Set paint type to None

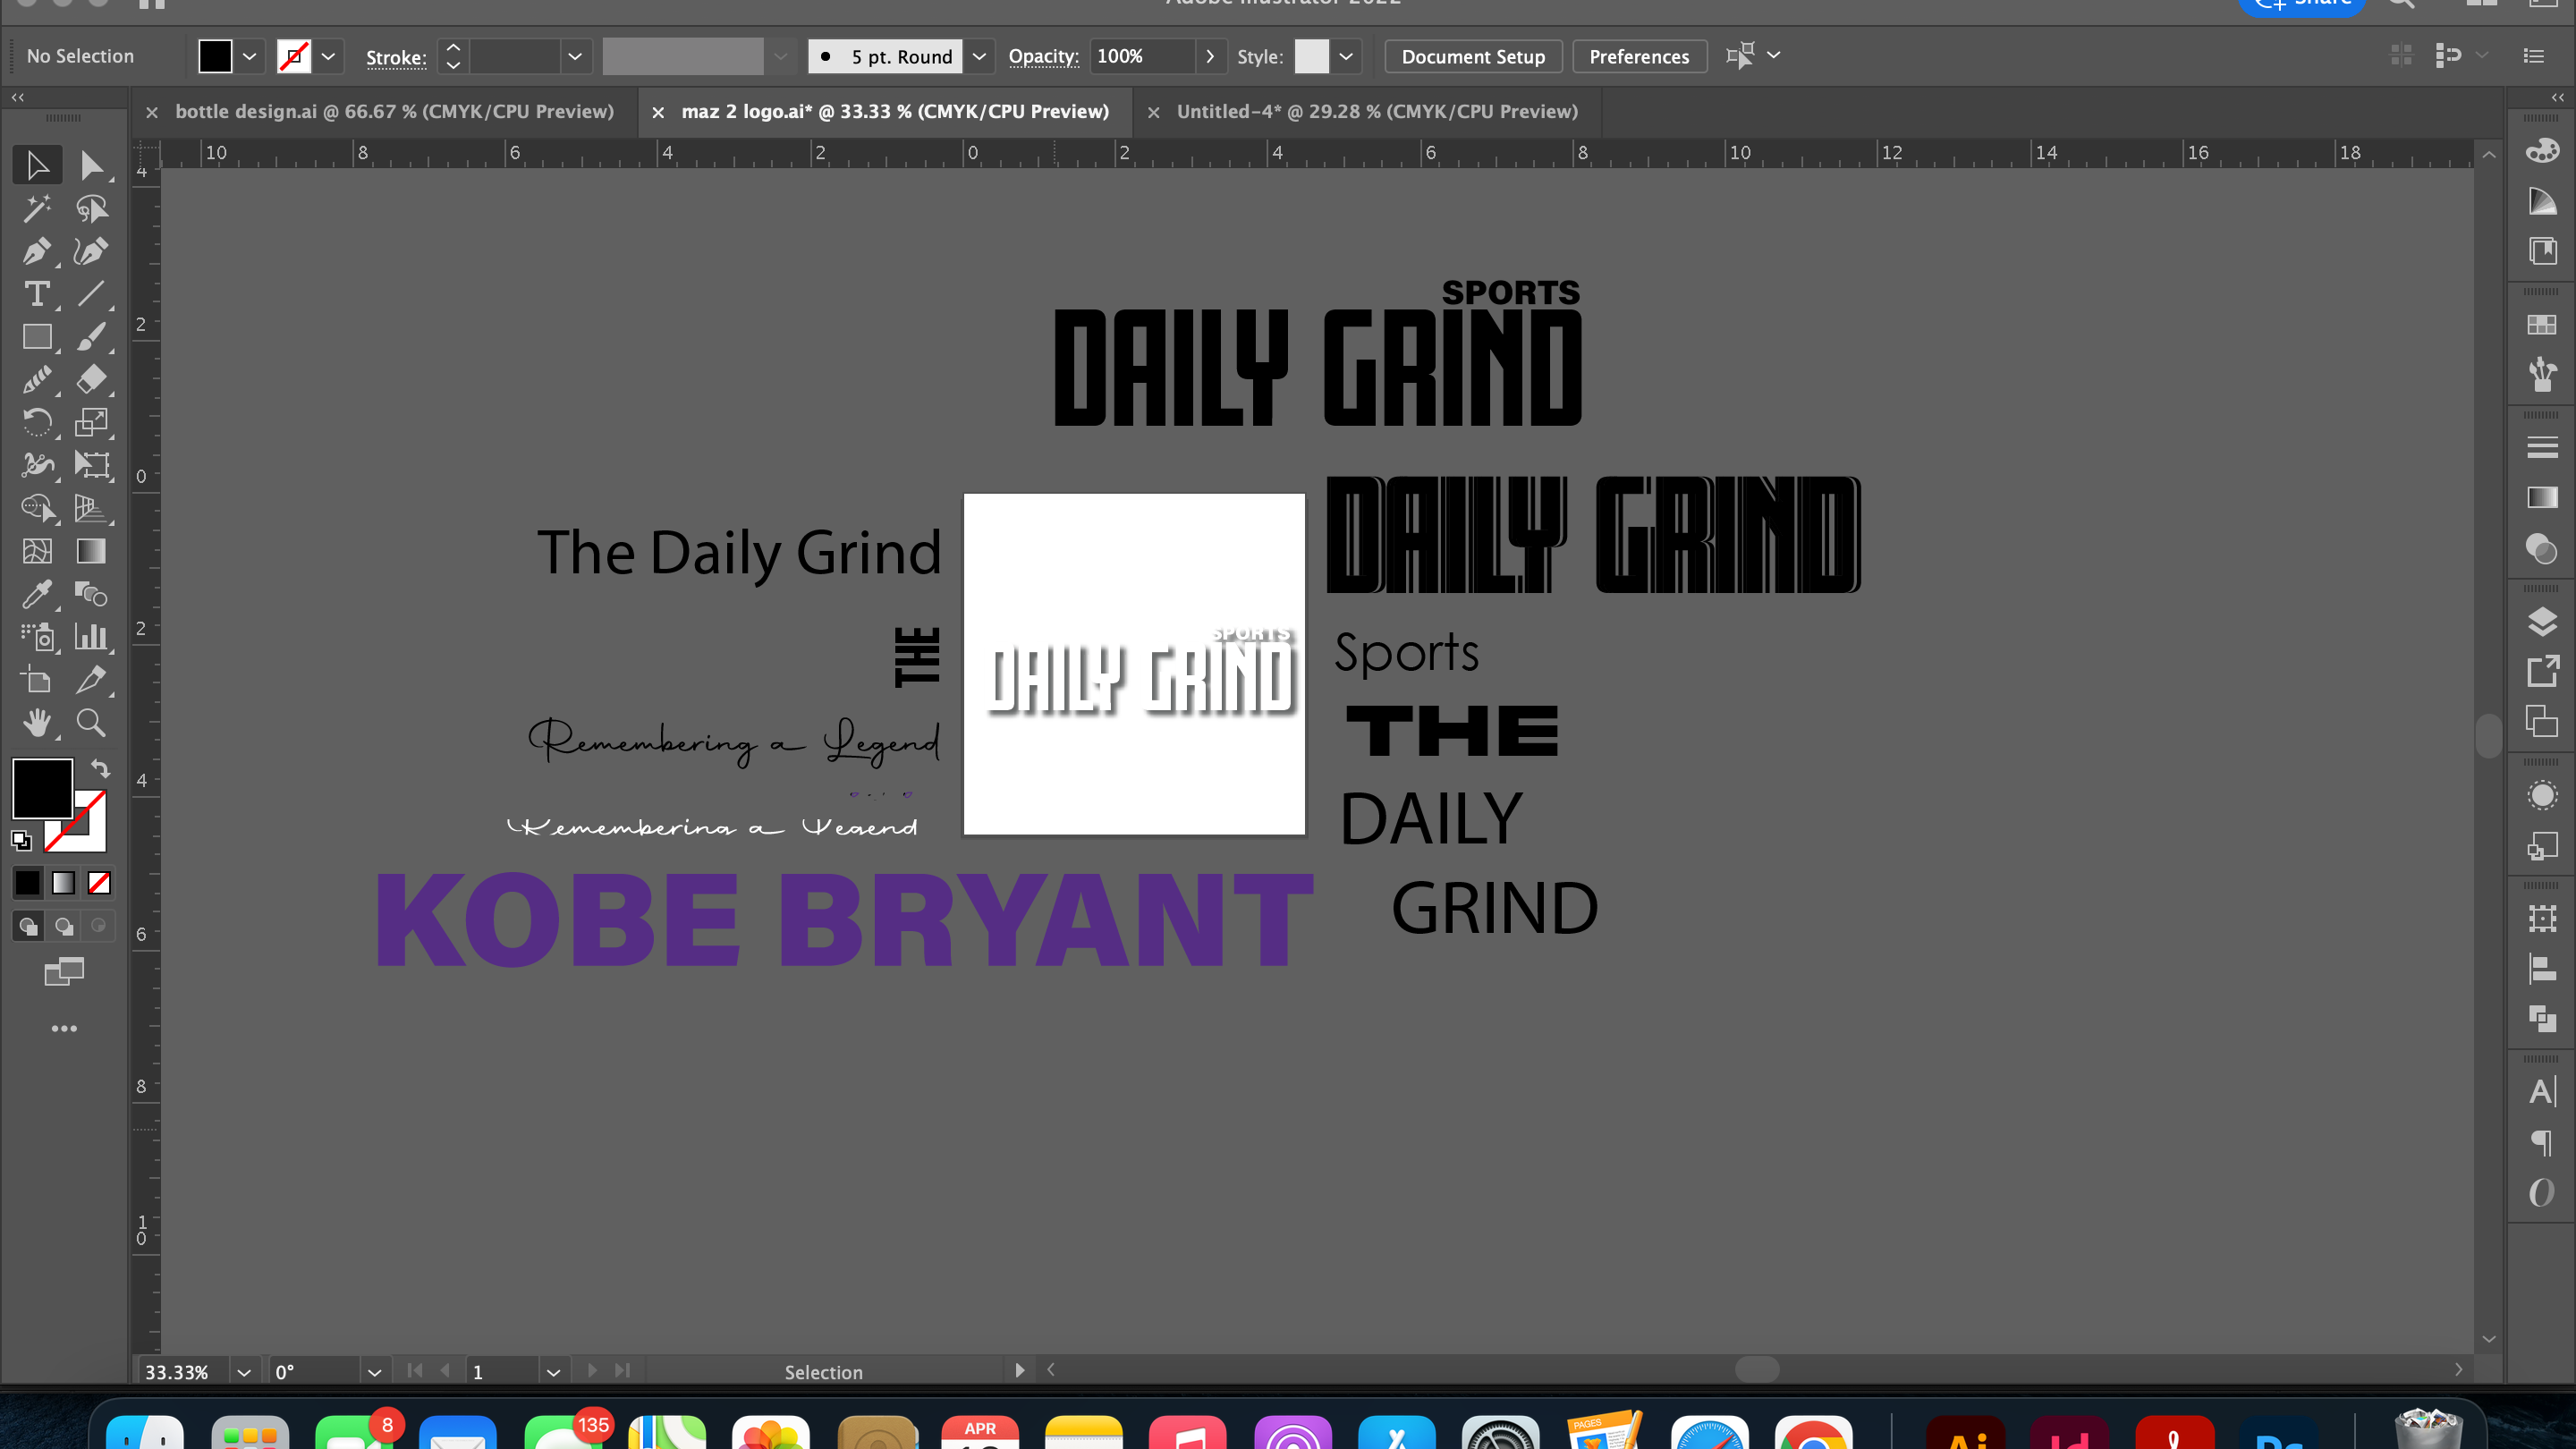pos(99,882)
